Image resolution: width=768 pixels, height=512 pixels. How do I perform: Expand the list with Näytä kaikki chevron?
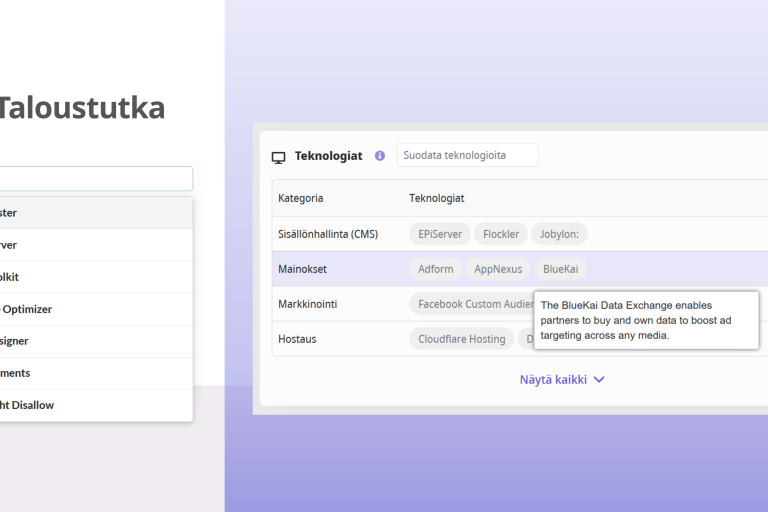[599, 380]
